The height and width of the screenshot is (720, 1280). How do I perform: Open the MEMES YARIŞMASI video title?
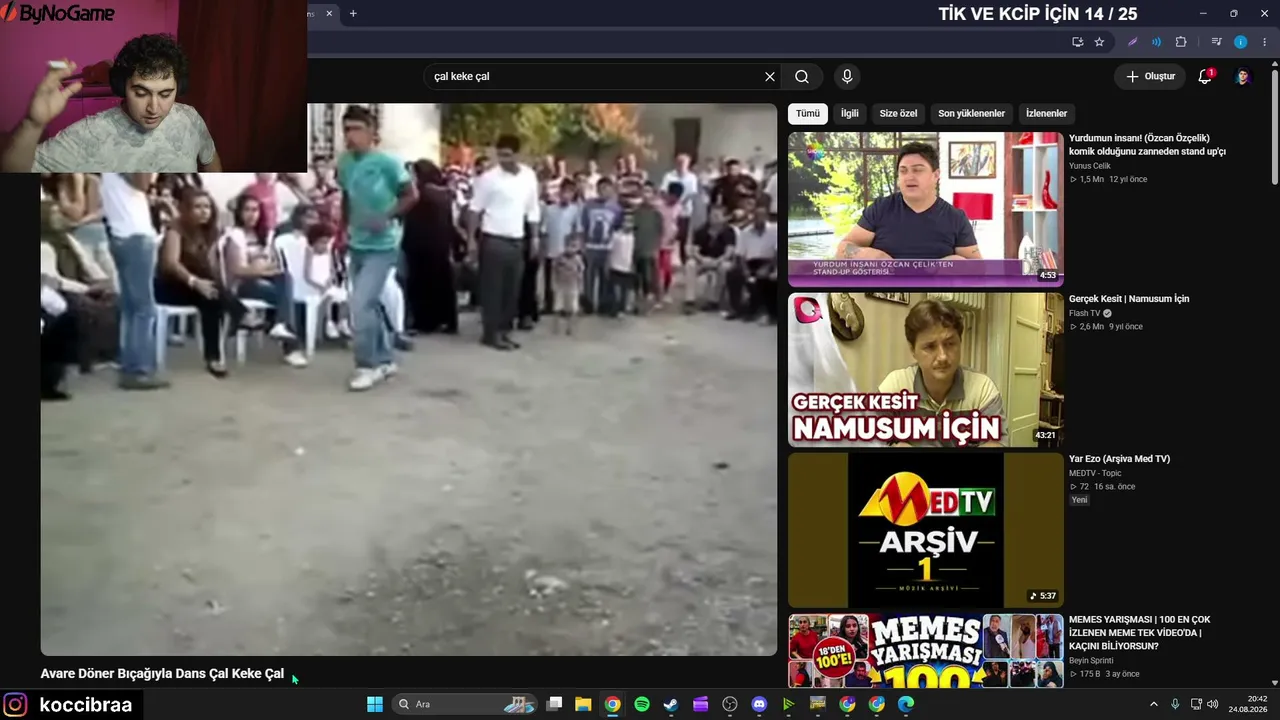pos(1140,633)
